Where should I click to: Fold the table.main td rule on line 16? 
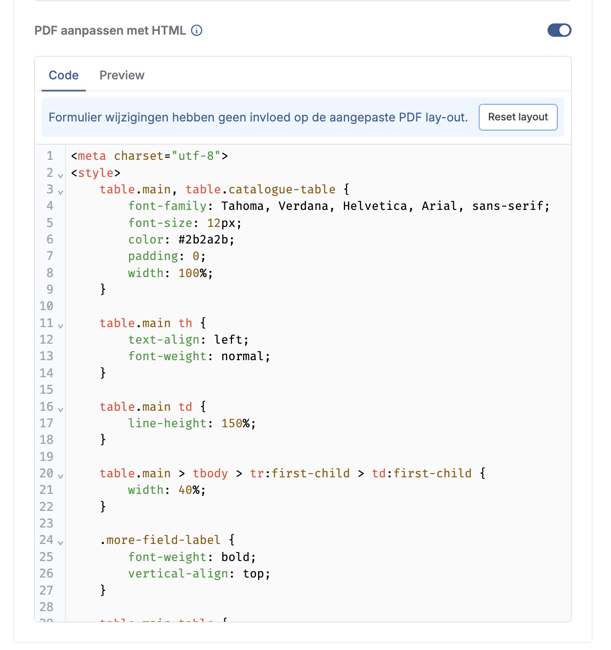click(x=60, y=408)
